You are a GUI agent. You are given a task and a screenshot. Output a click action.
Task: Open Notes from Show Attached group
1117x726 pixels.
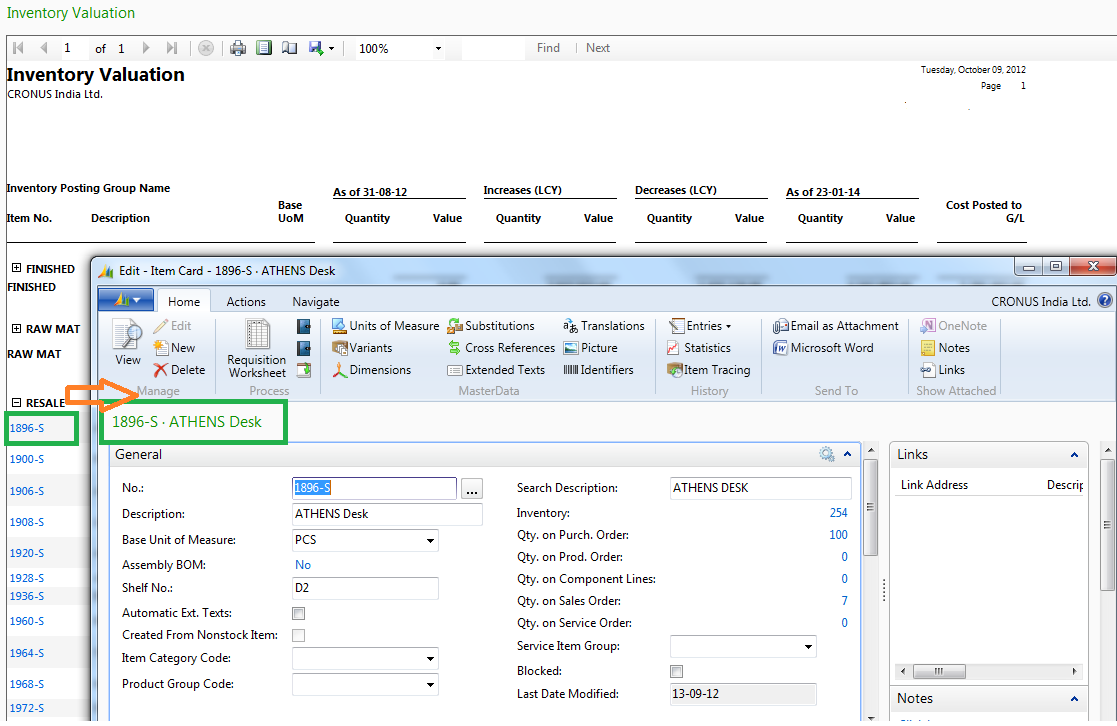(x=945, y=348)
